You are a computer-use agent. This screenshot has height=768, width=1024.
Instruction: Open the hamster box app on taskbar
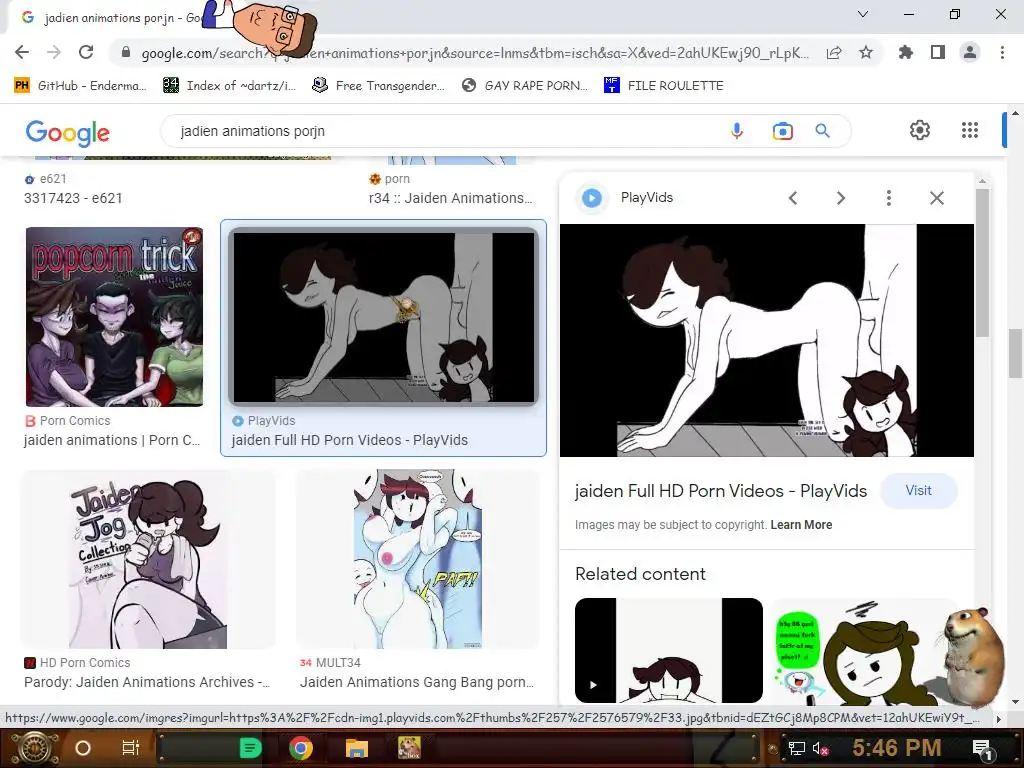(x=409, y=748)
